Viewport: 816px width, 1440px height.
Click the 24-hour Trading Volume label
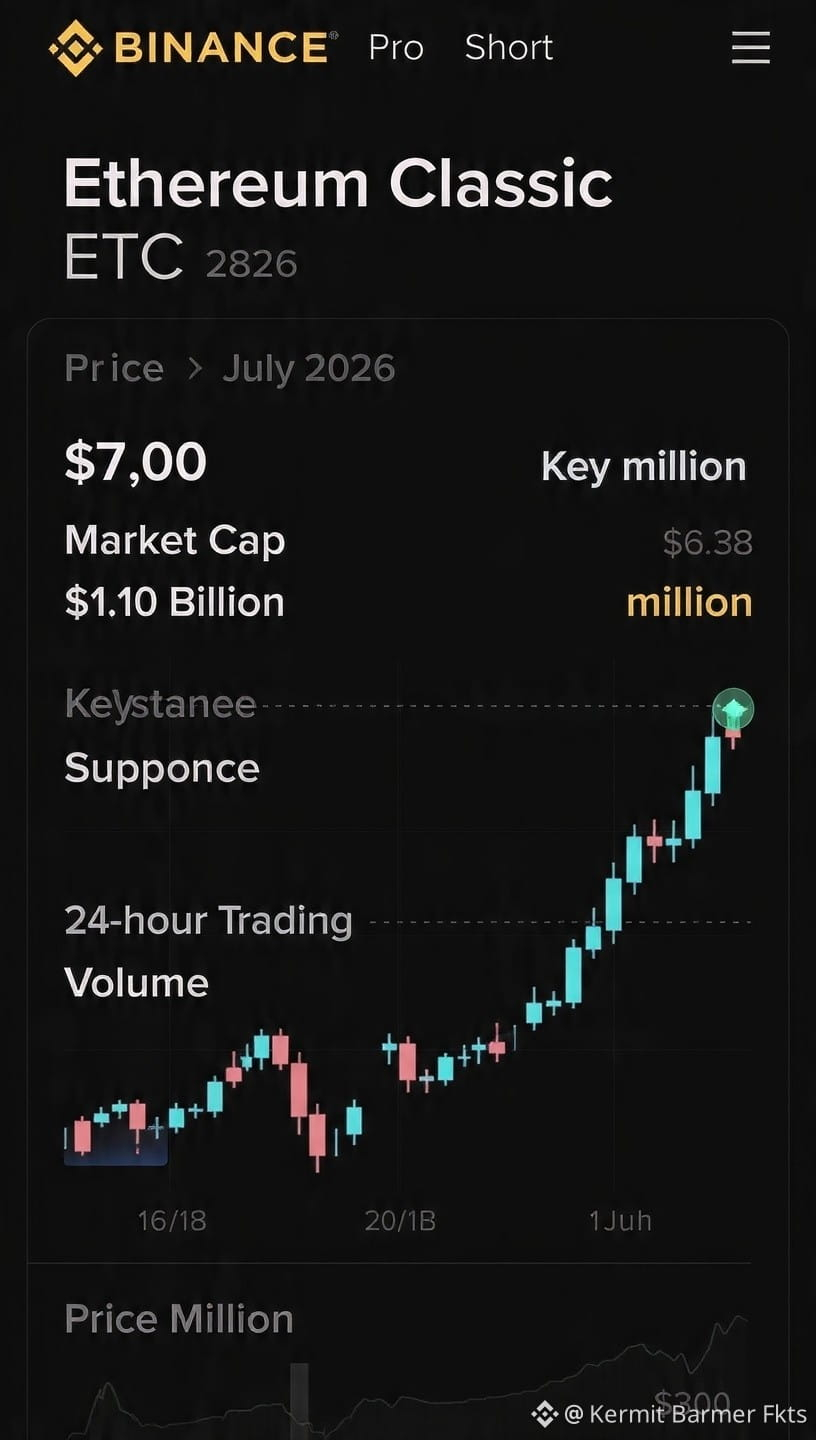point(208,951)
